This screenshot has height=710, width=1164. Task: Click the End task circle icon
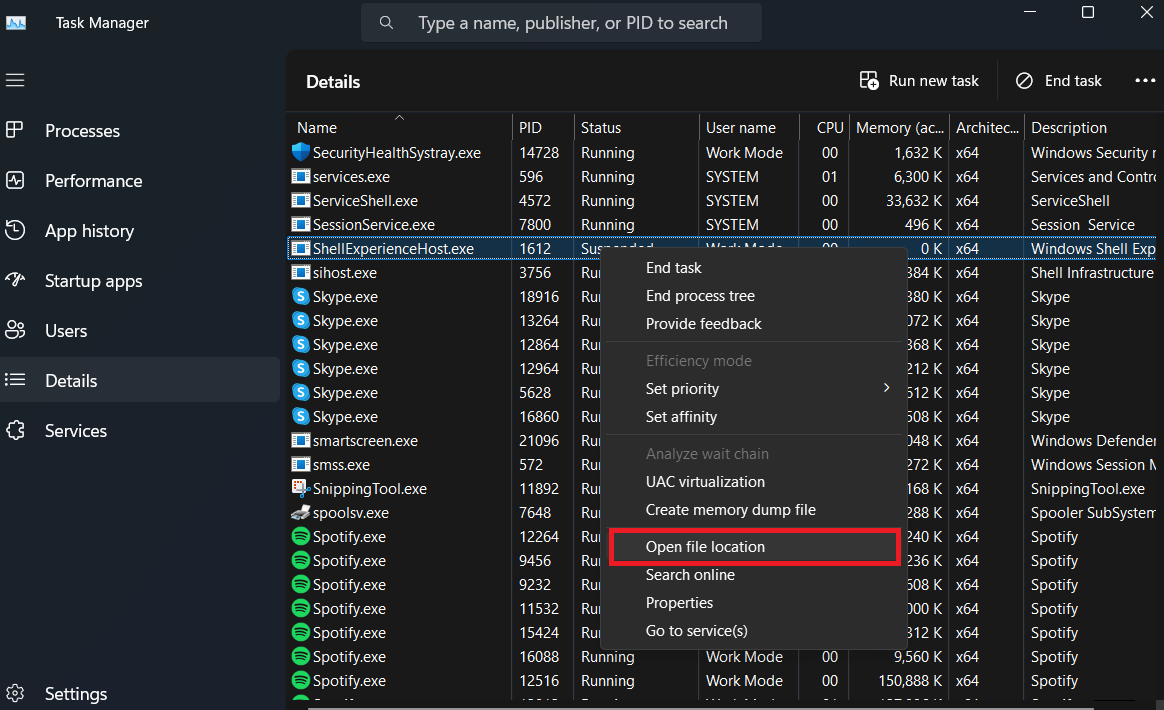click(x=1024, y=80)
